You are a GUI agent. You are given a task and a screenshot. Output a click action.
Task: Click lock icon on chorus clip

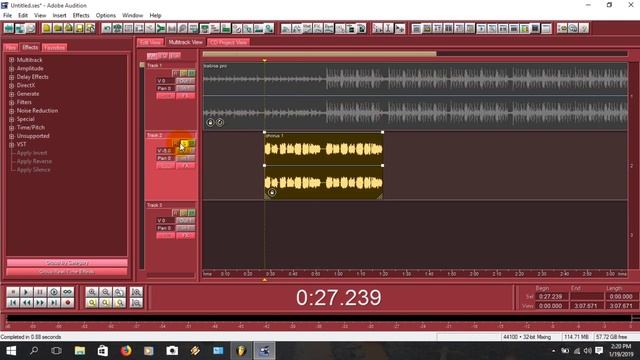coord(272,192)
